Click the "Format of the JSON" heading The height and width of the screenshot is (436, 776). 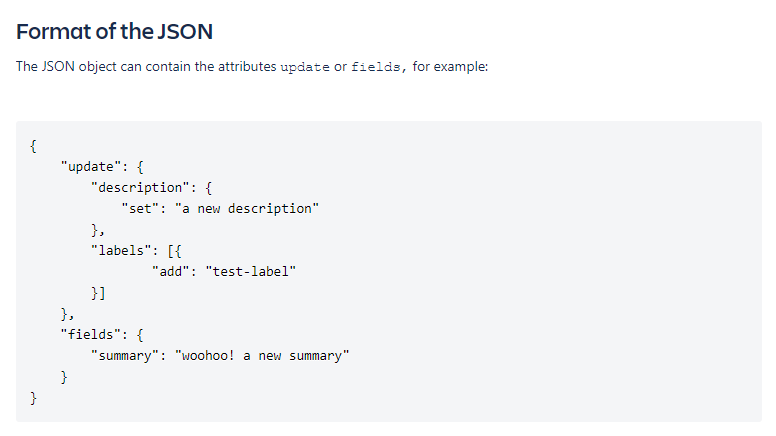click(x=114, y=32)
